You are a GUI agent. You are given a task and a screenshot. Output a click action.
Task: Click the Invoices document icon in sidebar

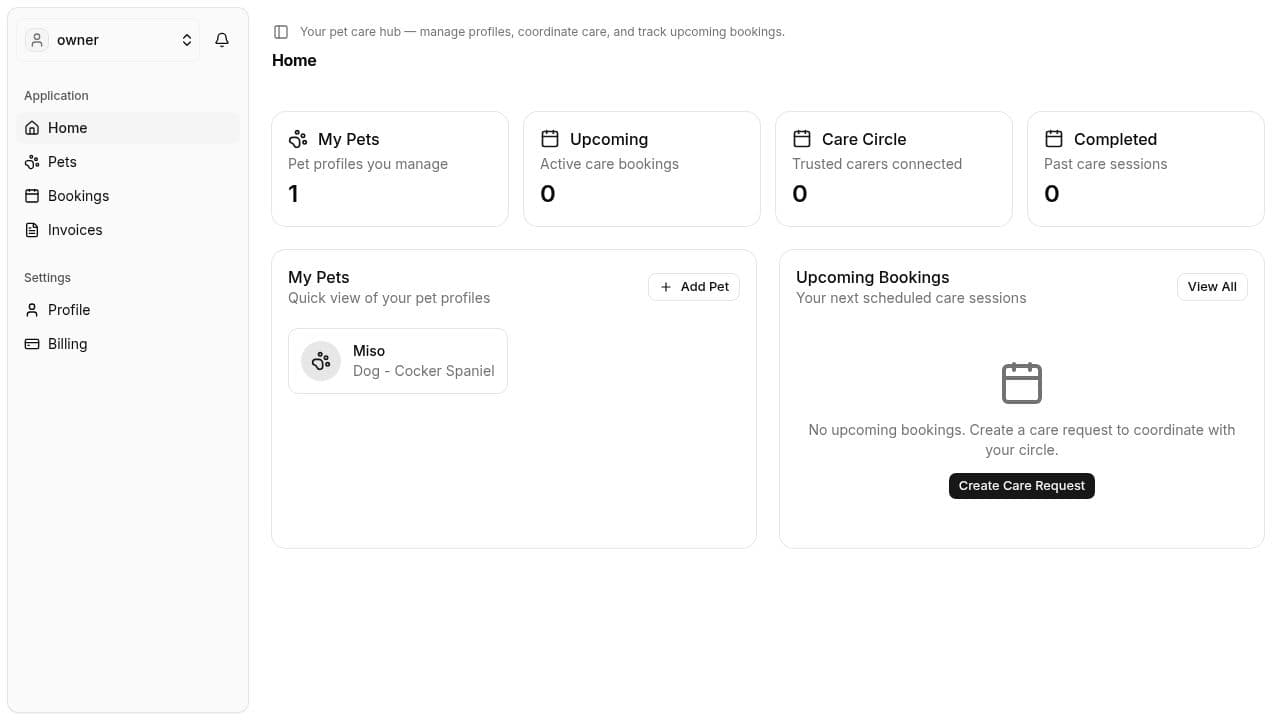pyautogui.click(x=32, y=230)
